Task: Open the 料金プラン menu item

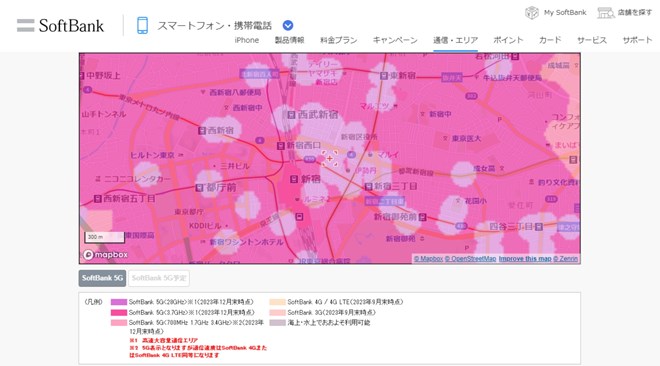Action: pyautogui.click(x=338, y=40)
